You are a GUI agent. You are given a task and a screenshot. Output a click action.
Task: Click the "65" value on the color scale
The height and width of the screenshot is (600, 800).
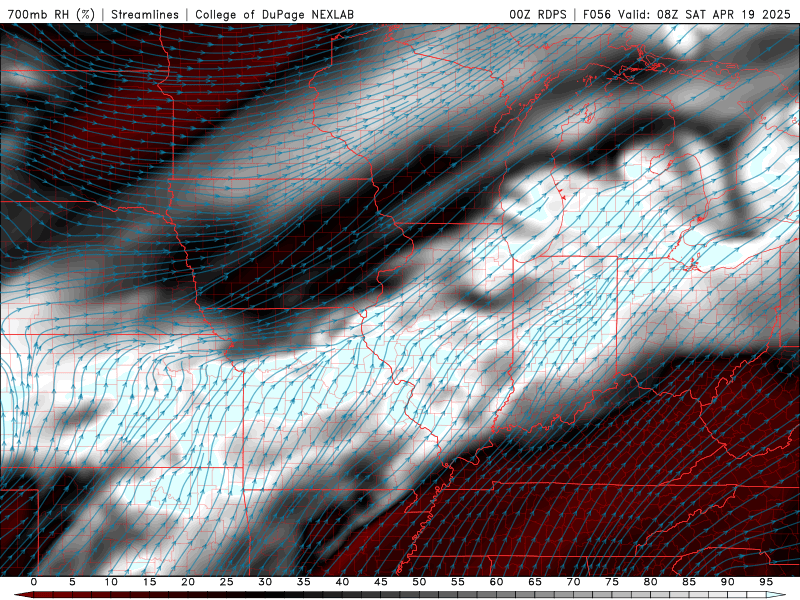click(x=535, y=582)
